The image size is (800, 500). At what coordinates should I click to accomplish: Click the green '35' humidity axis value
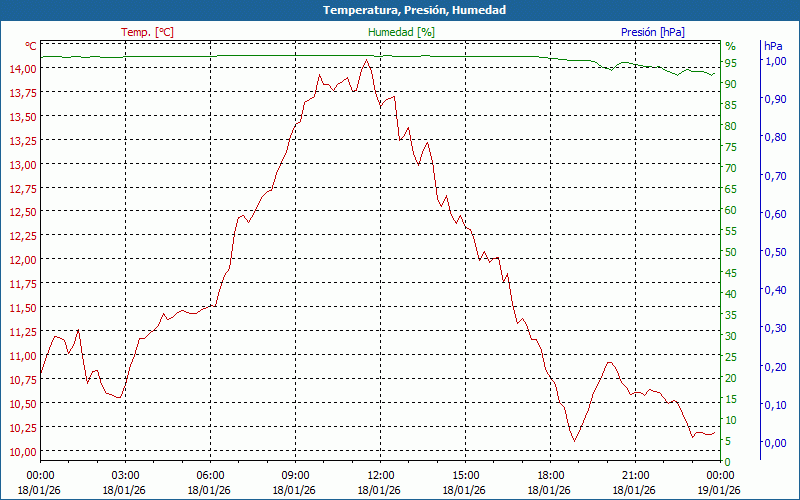731,315
